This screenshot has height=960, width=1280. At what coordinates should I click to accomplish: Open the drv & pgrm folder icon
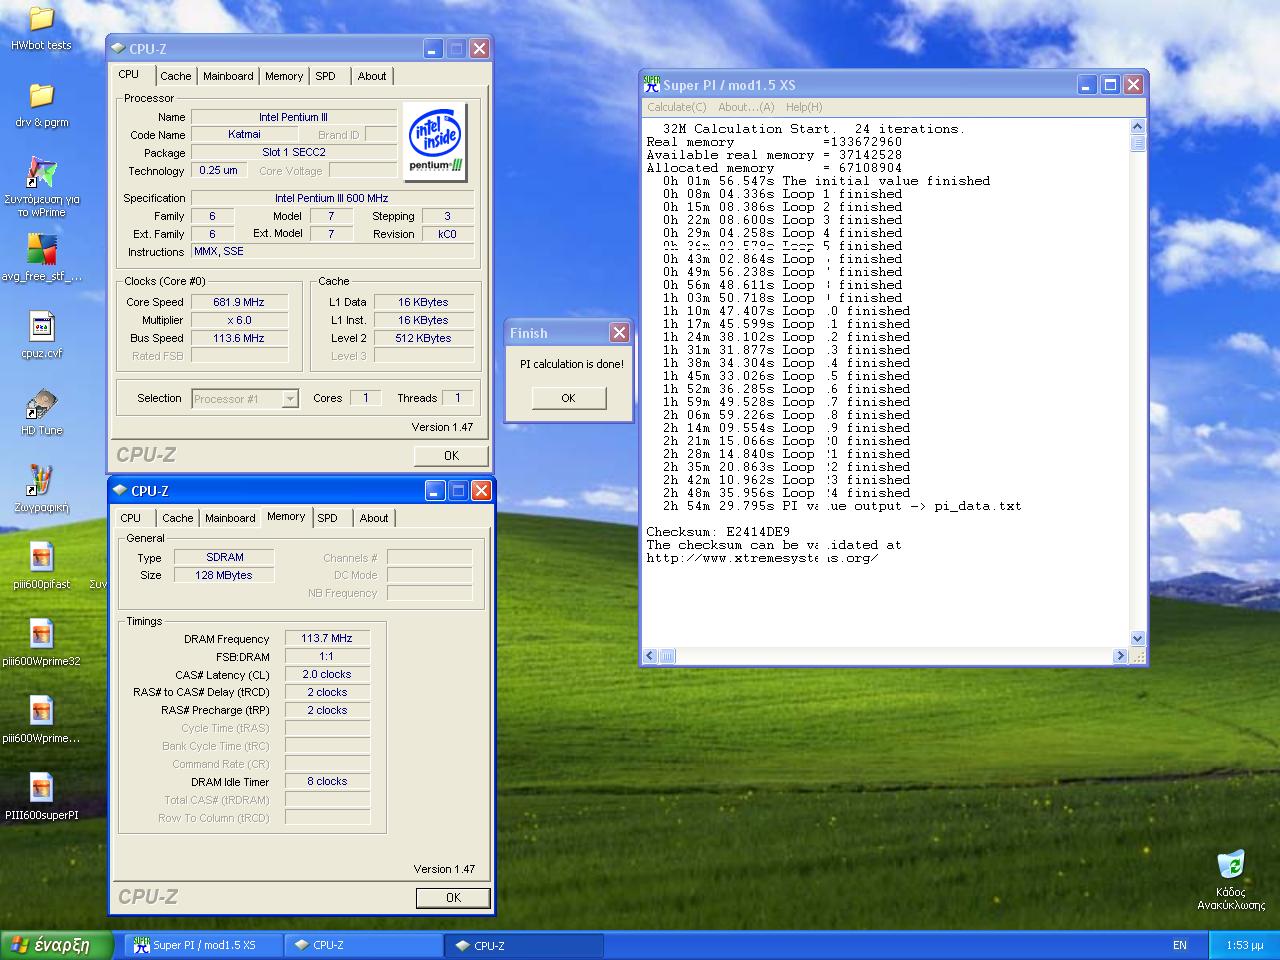41,96
